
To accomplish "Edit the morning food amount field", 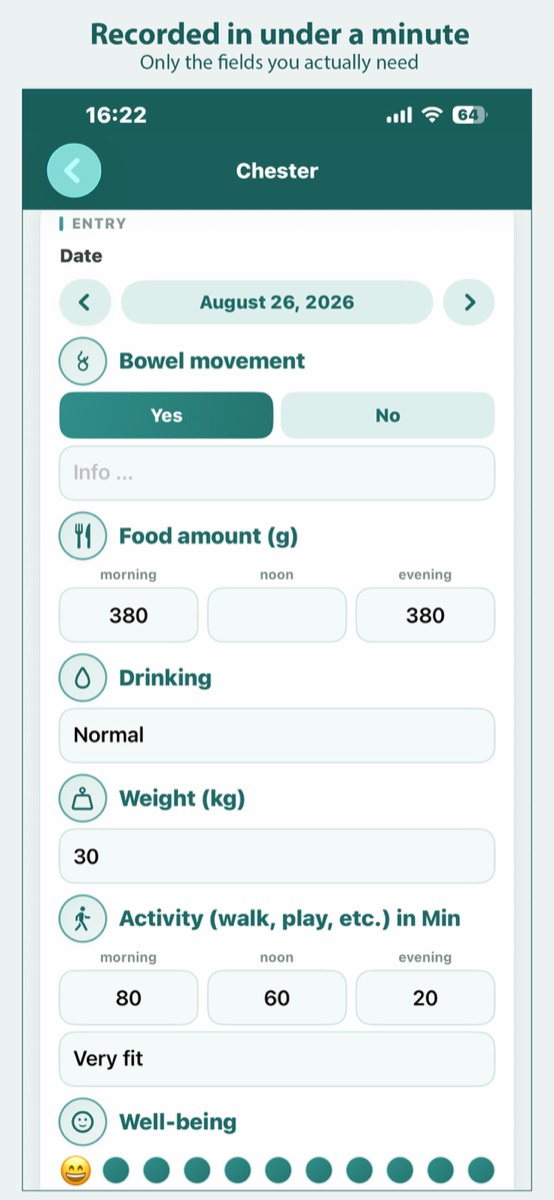I will pyautogui.click(x=129, y=615).
